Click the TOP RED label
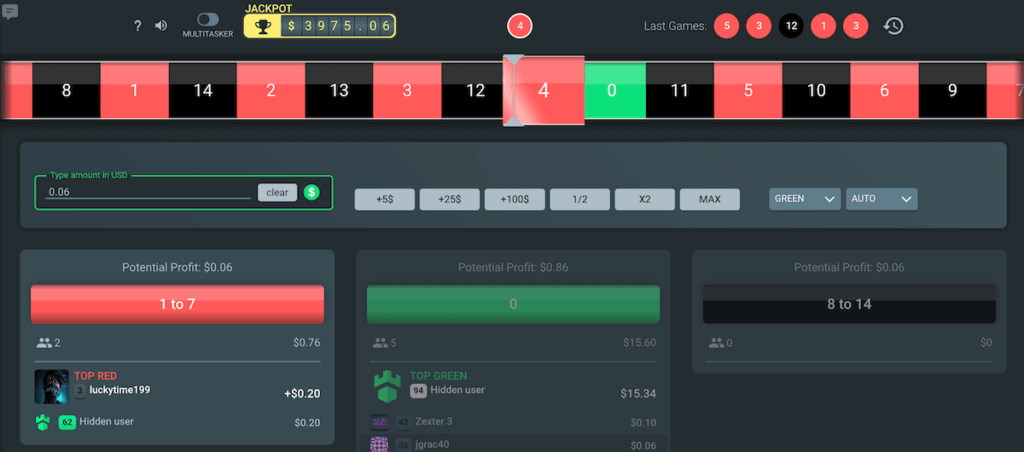Viewport: 1024px width, 452px height. click(x=95, y=376)
